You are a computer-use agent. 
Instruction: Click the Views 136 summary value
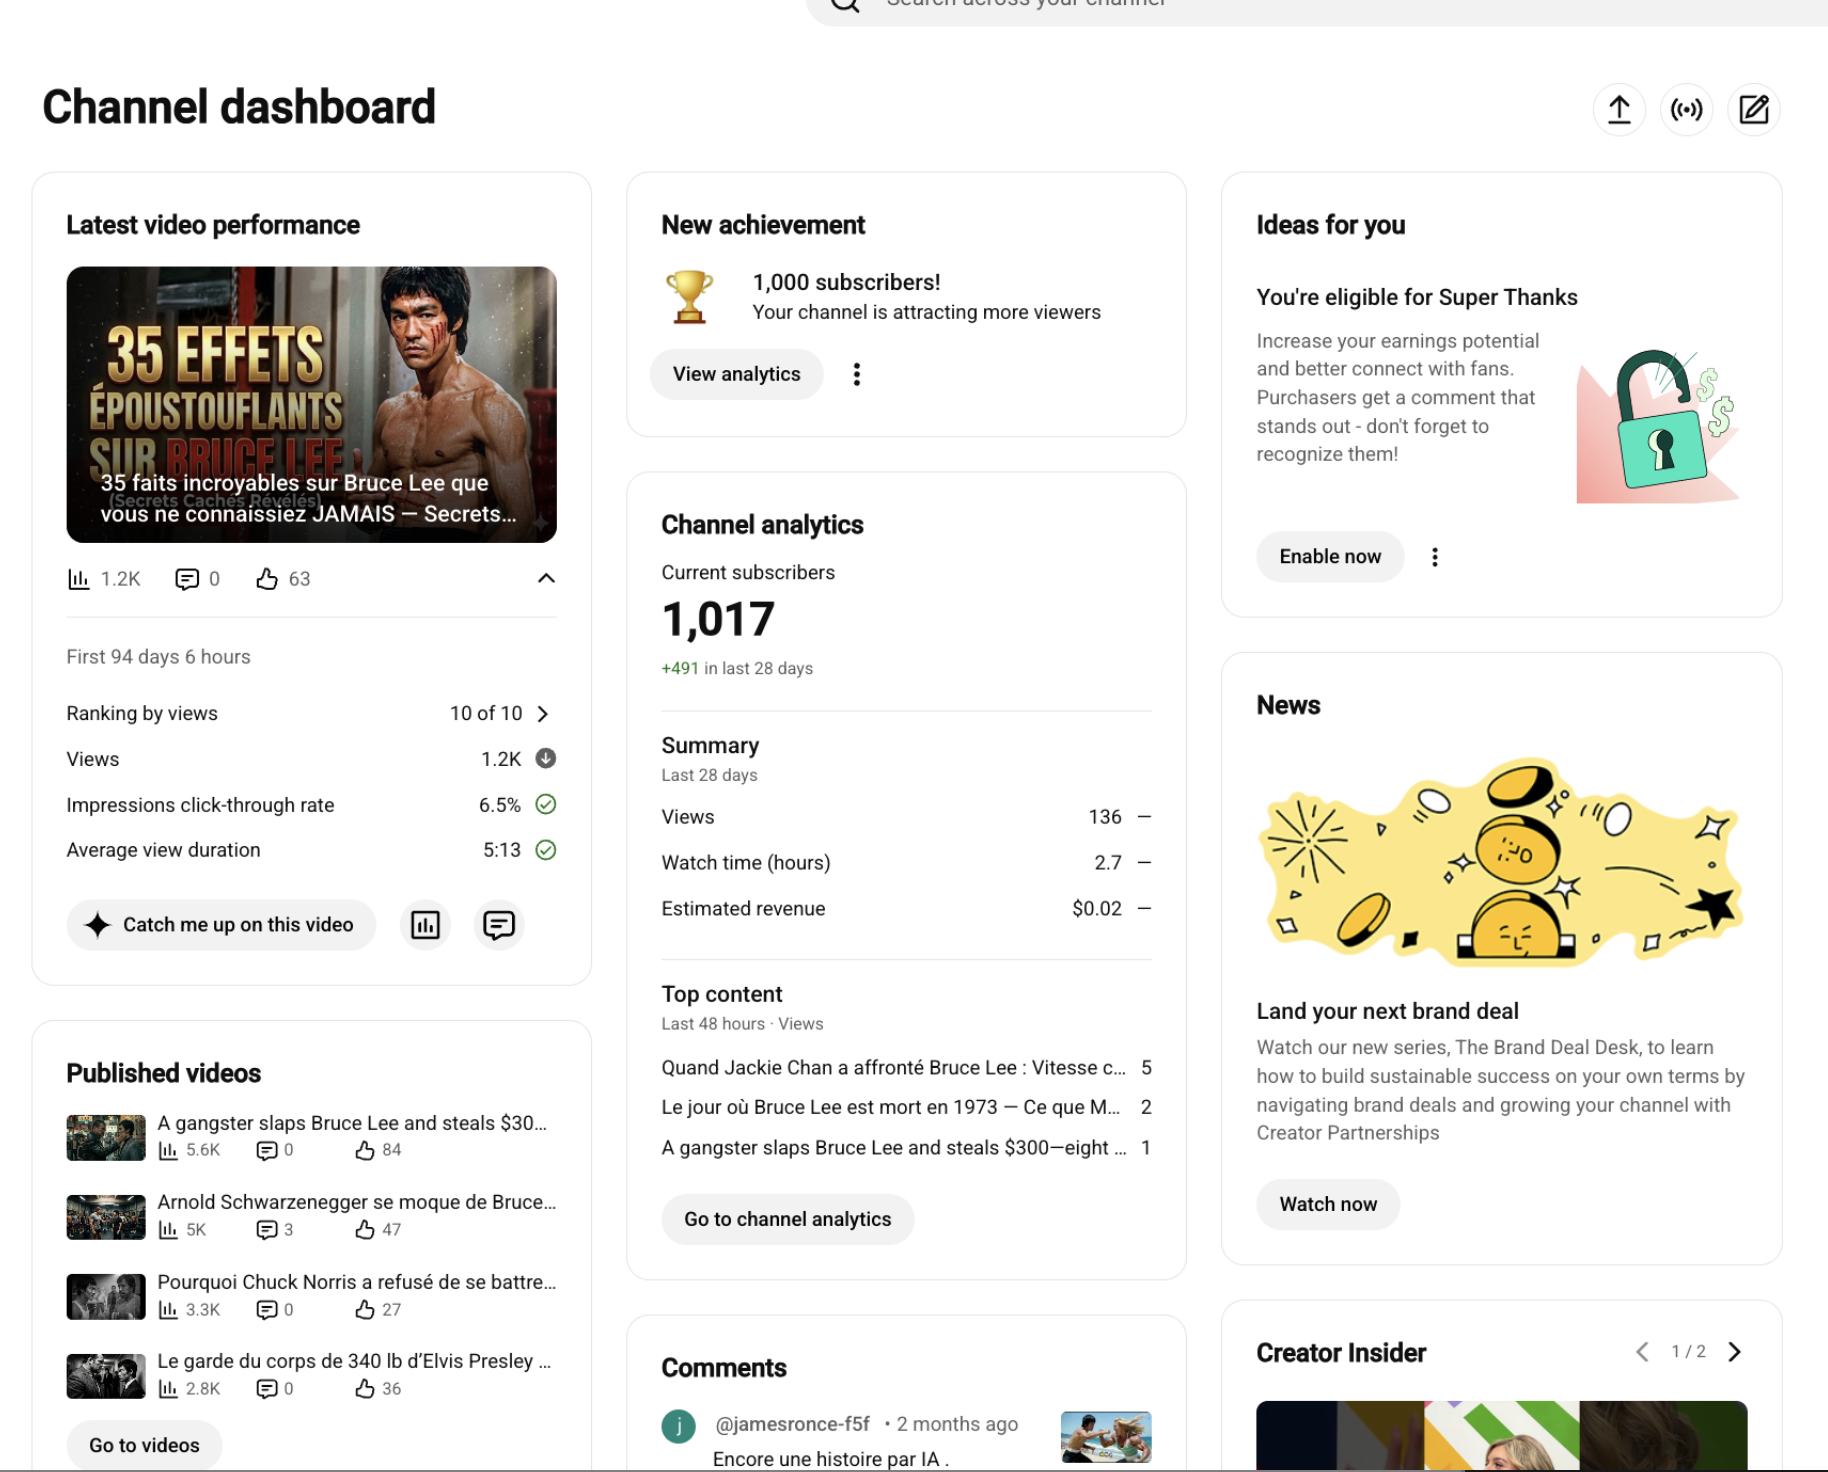(x=1105, y=817)
